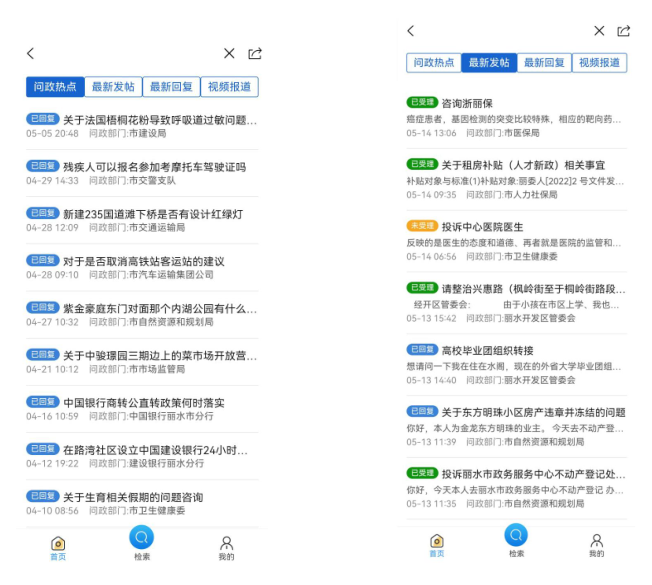Open post 关于法国梧桐花粉导致呼吸道过敏问题

160,120
